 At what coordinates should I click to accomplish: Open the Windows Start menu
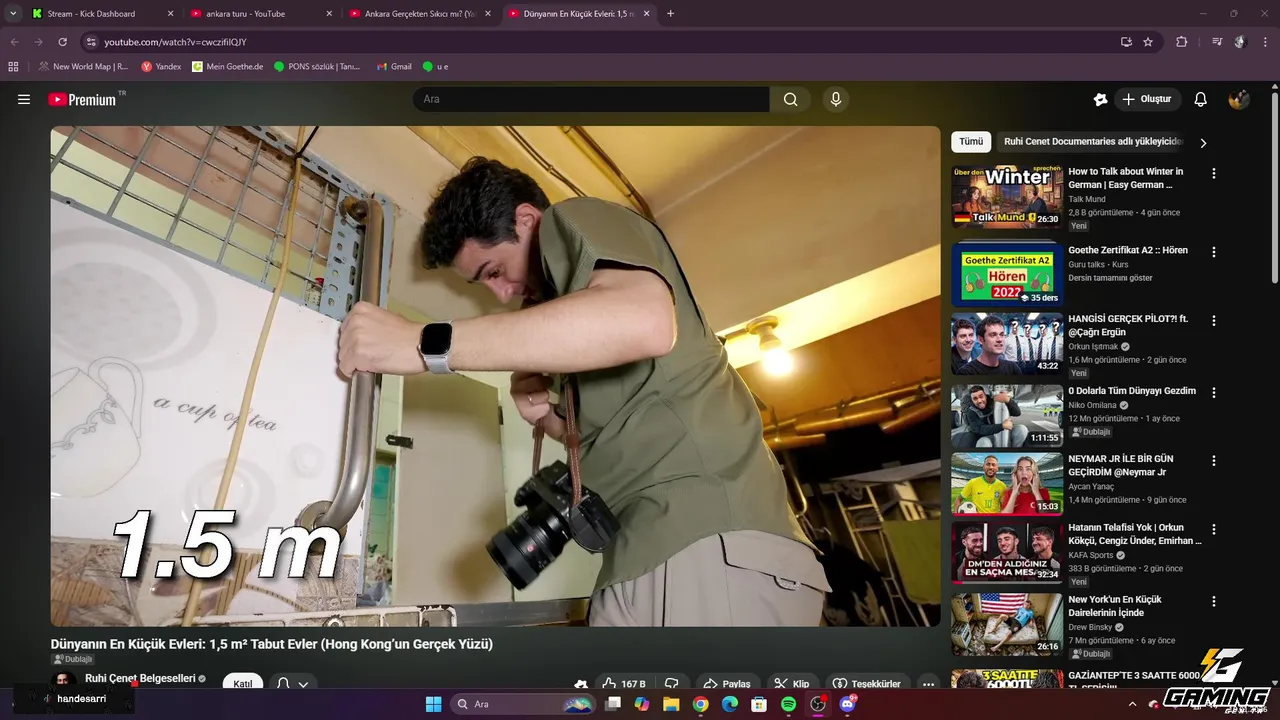point(433,704)
